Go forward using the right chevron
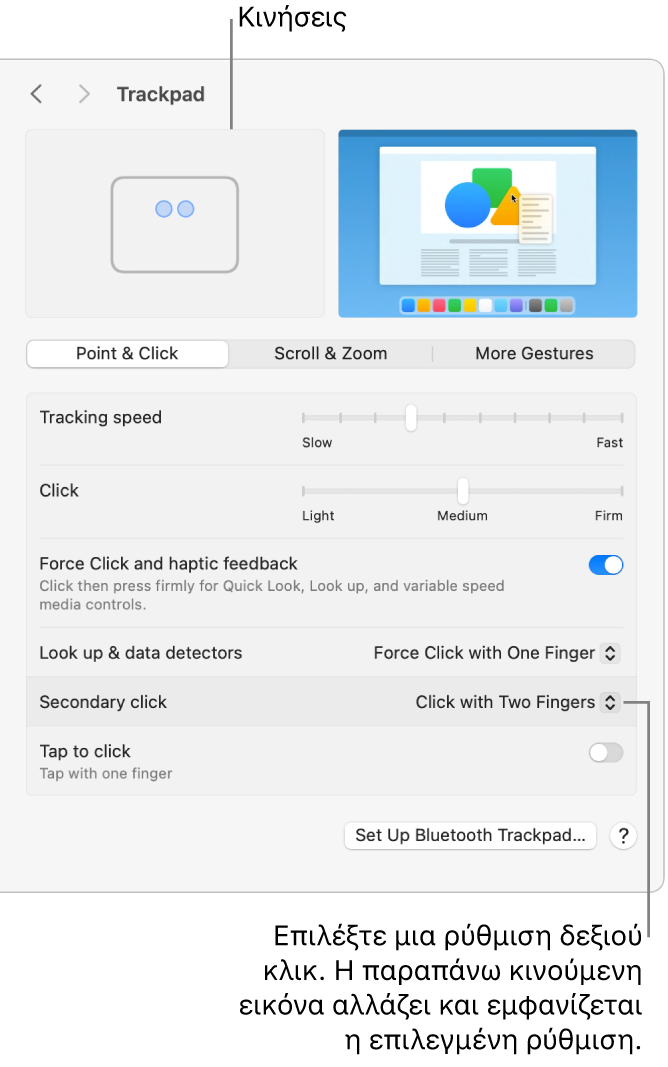 [x=84, y=94]
